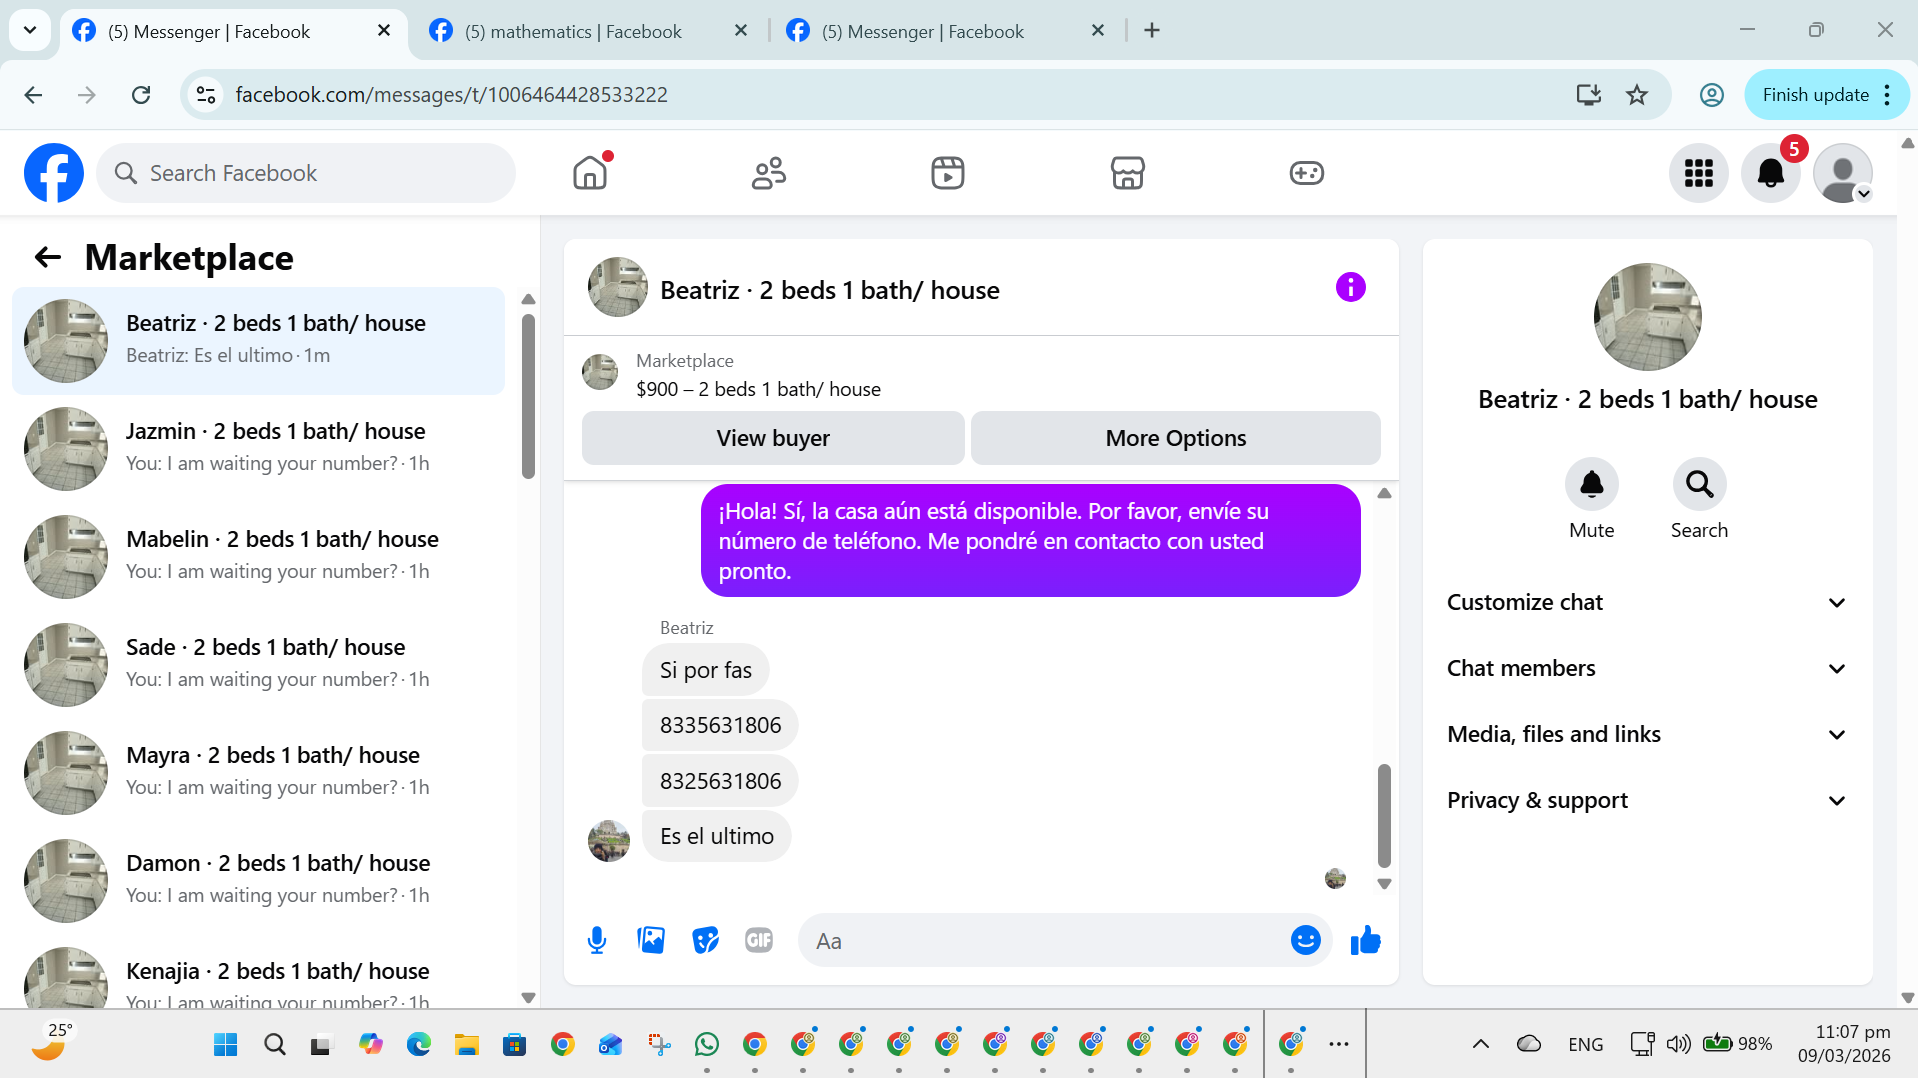Expand Customize chat section
Image resolution: width=1918 pixels, height=1078 pixels.
coord(1647,603)
